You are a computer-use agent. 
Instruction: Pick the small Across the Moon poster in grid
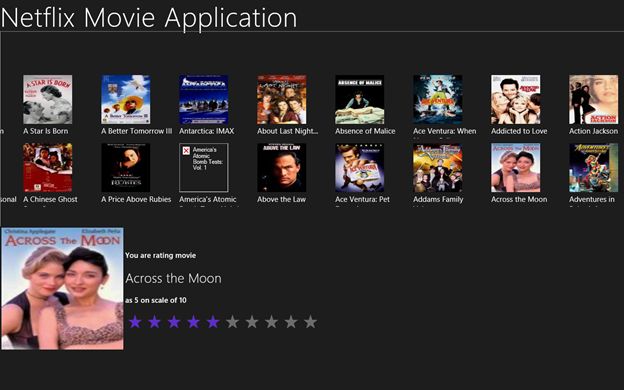click(515, 168)
